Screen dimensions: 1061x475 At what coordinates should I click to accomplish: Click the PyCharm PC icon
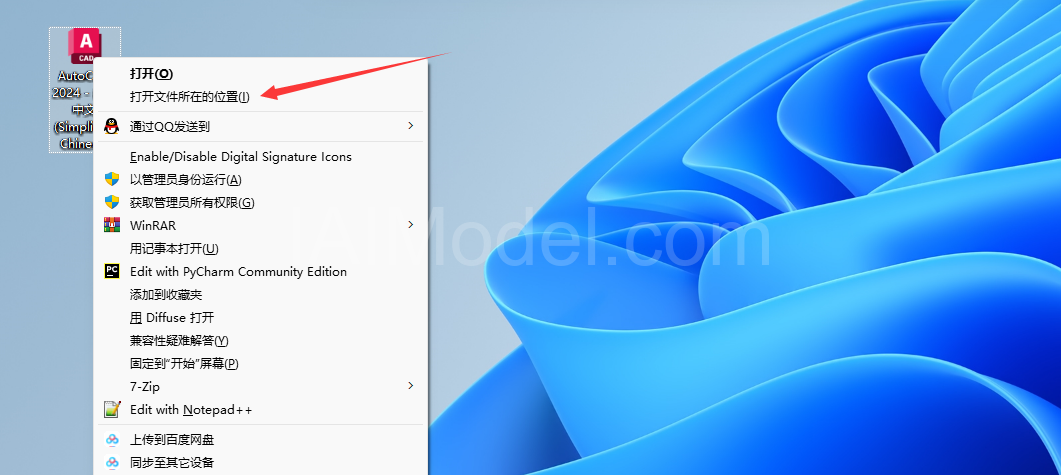pyautogui.click(x=112, y=271)
